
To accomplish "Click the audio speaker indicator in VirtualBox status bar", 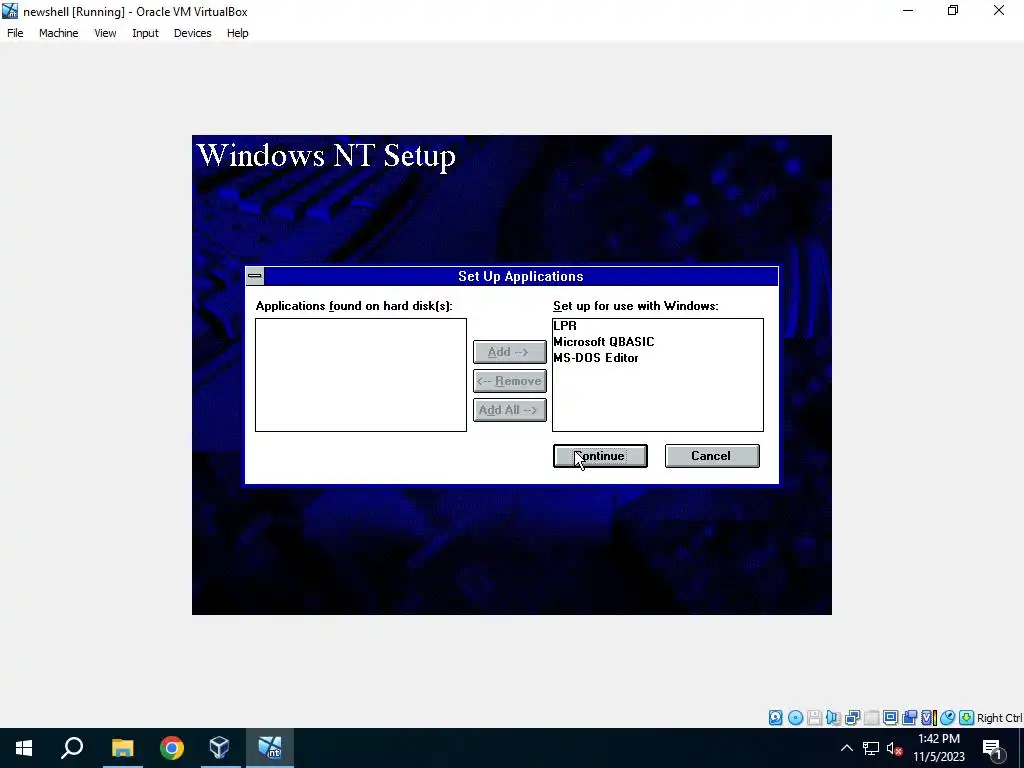I will [x=833, y=718].
